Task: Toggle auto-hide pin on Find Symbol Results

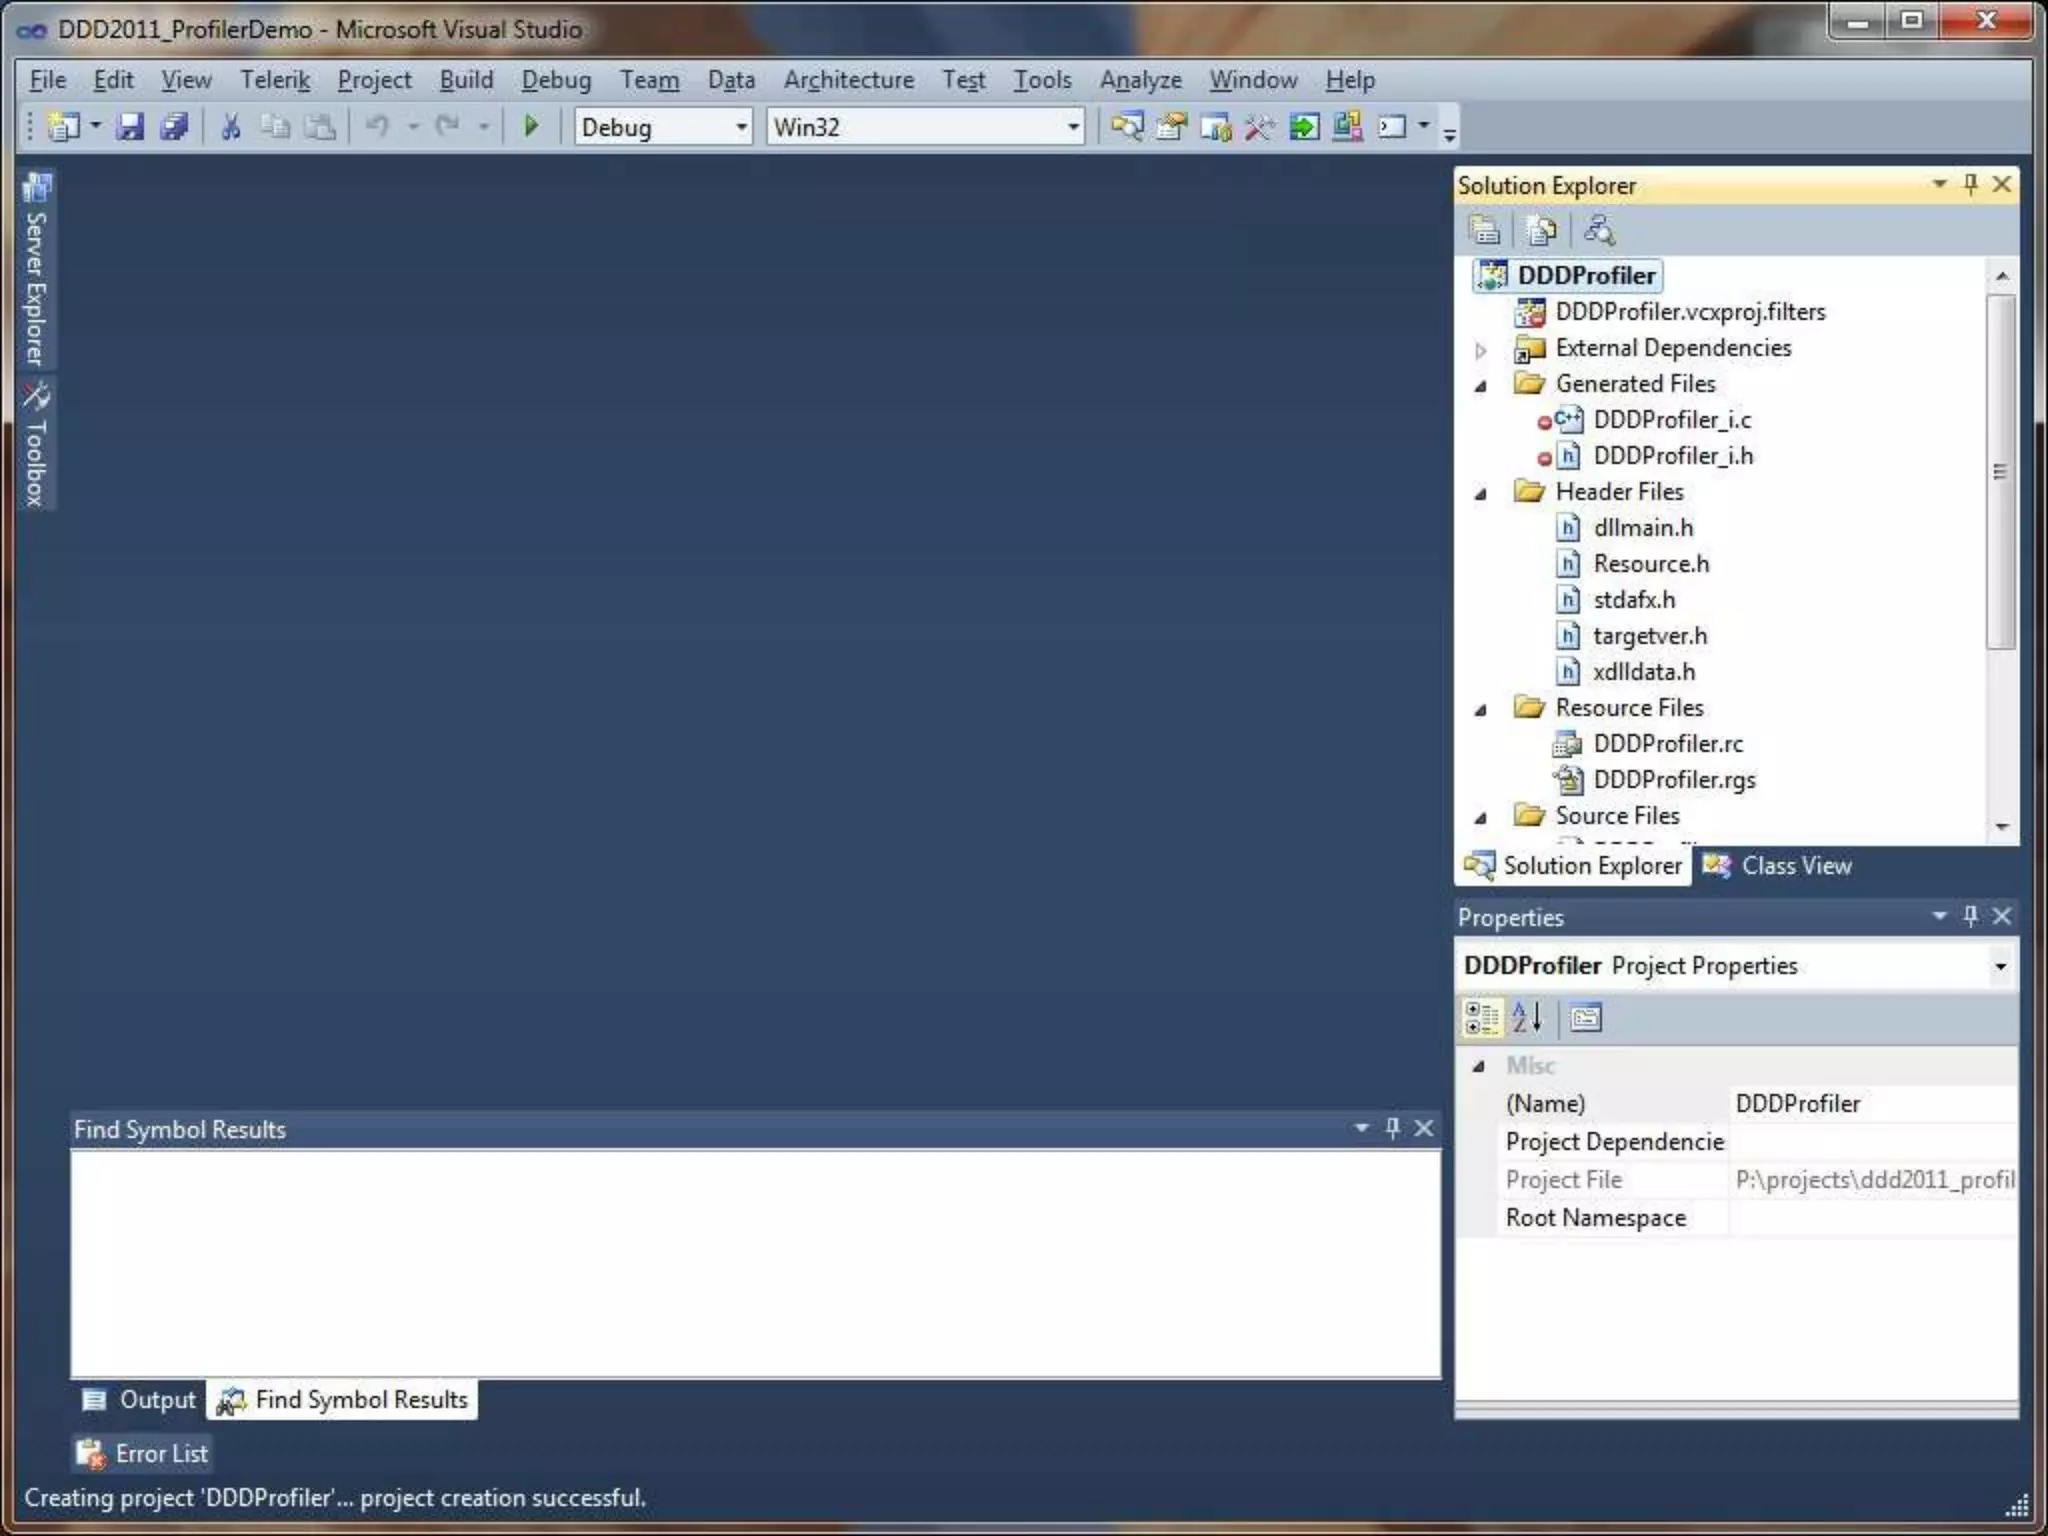Action: (x=1392, y=1128)
